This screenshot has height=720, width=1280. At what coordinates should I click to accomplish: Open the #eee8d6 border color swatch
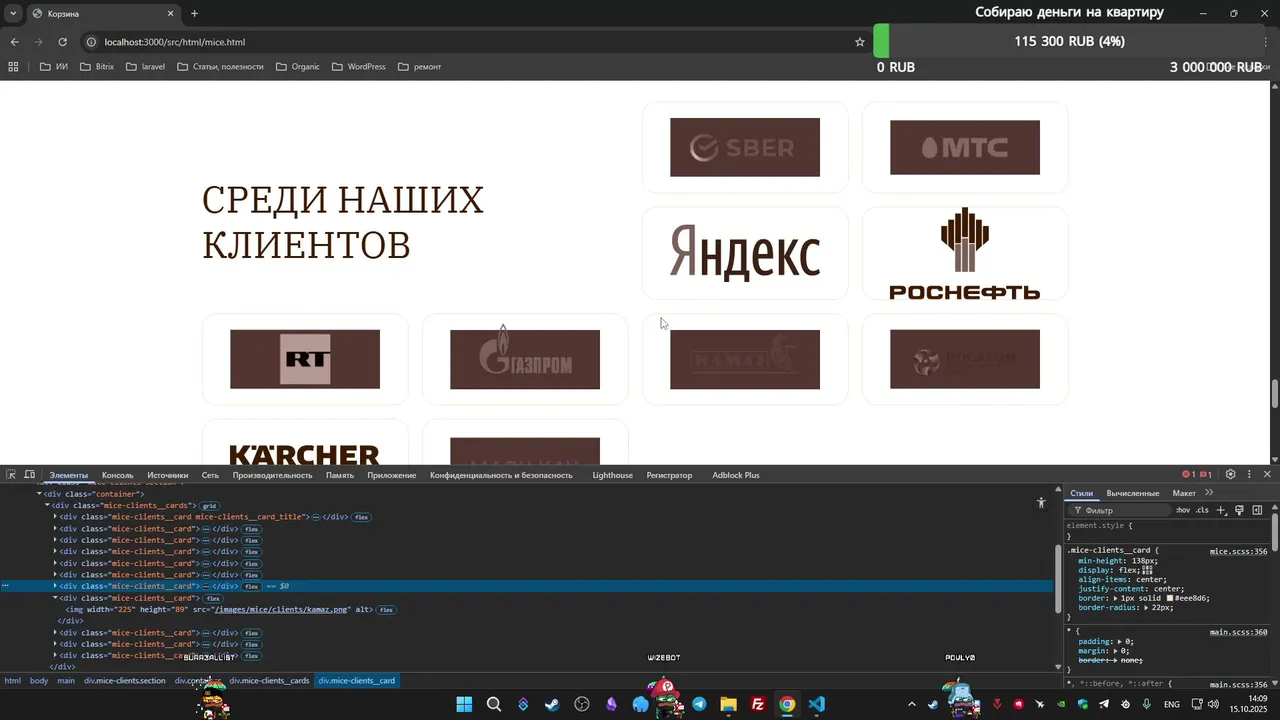tap(1171, 598)
